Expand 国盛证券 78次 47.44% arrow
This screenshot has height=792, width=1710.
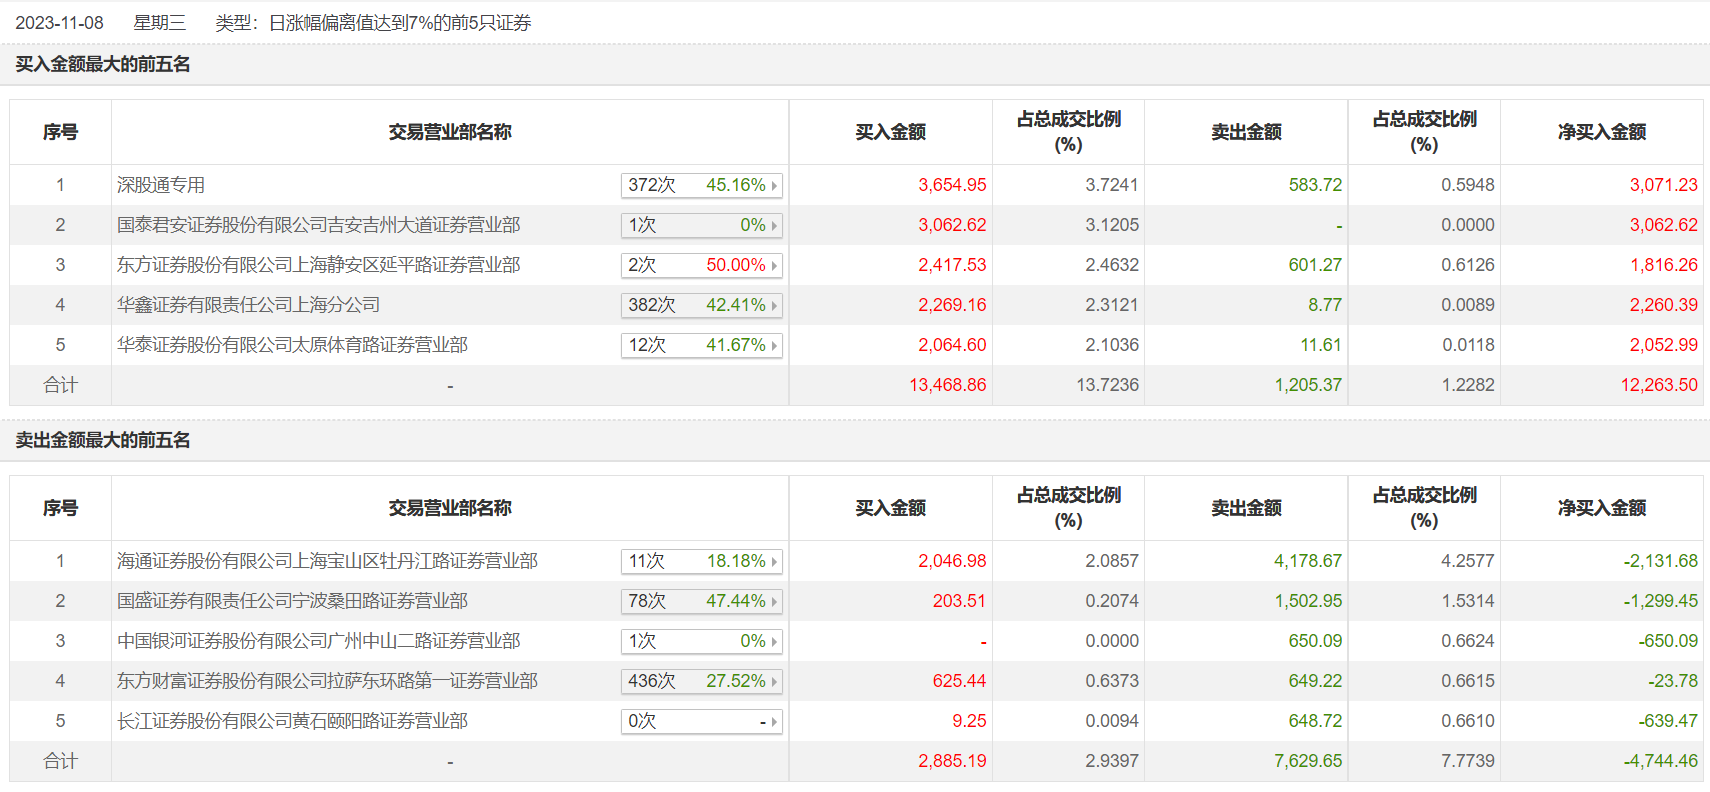point(774,602)
